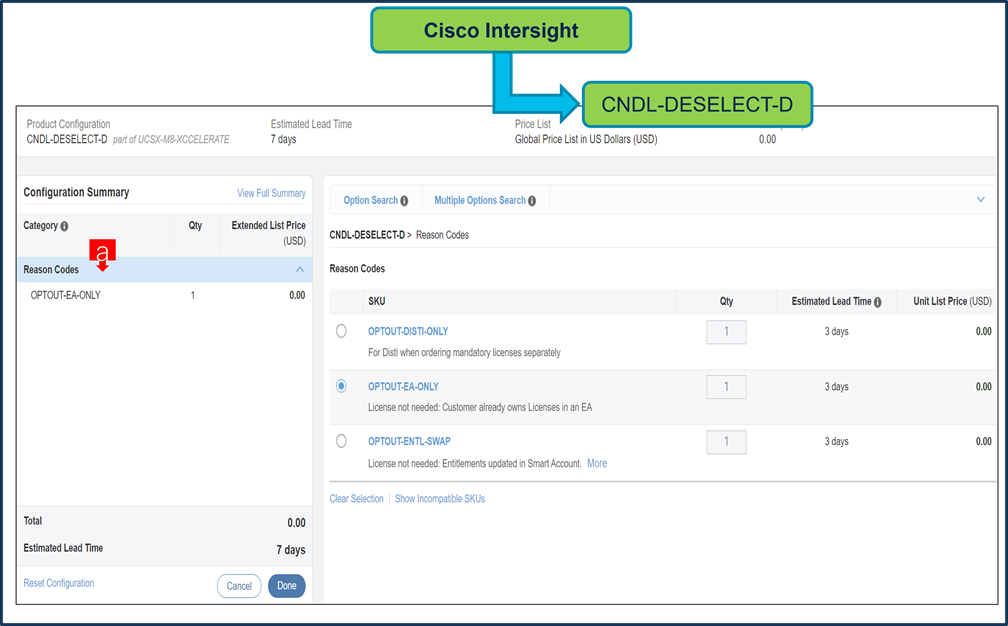This screenshot has width=1008, height=626.
Task: Click the '7 days' value under Estimated Lead Time header
Action: click(x=284, y=139)
